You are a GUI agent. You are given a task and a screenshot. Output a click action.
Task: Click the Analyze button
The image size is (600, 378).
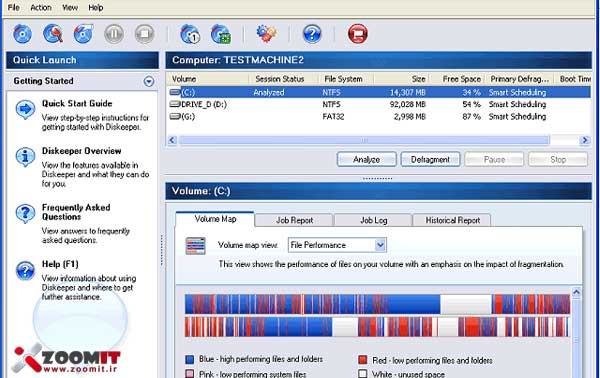pos(367,160)
